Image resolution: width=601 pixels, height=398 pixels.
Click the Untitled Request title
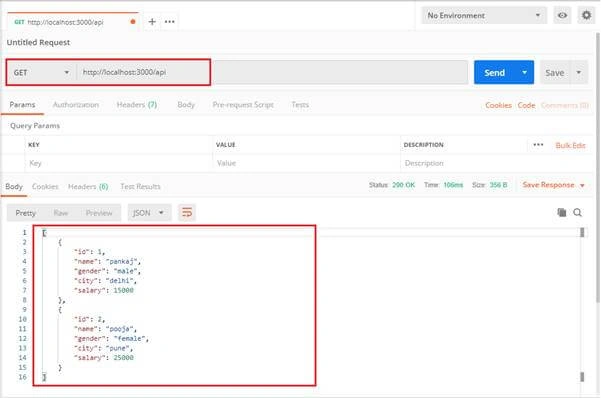(38, 42)
